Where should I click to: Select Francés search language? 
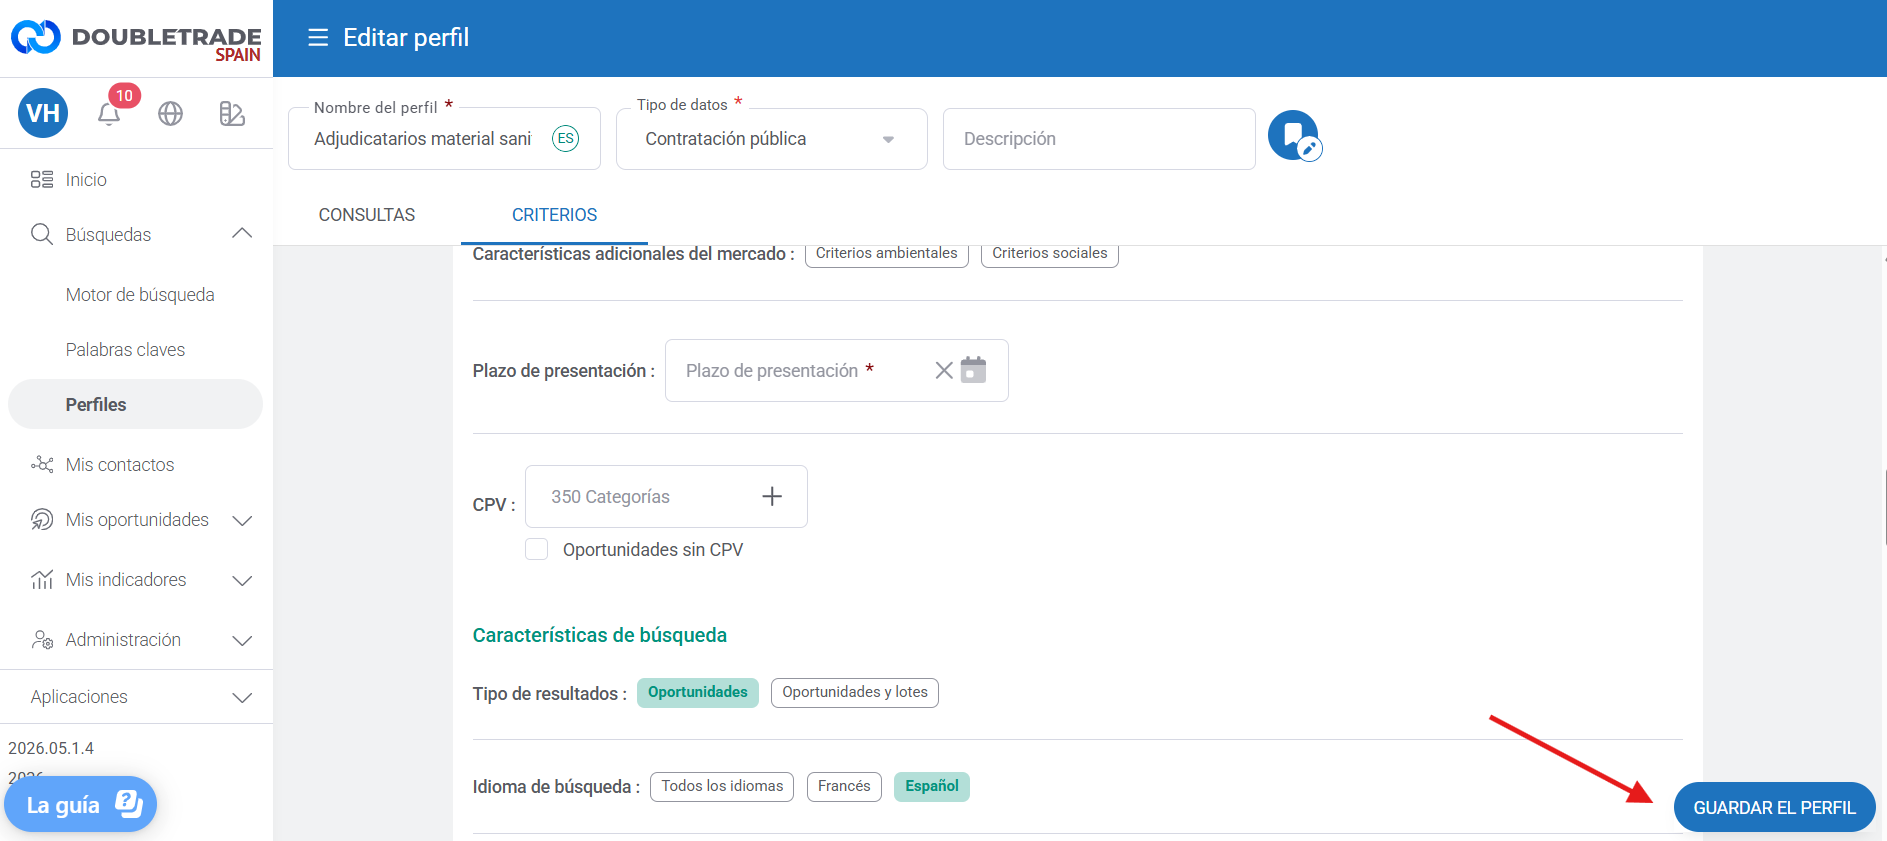[844, 787]
